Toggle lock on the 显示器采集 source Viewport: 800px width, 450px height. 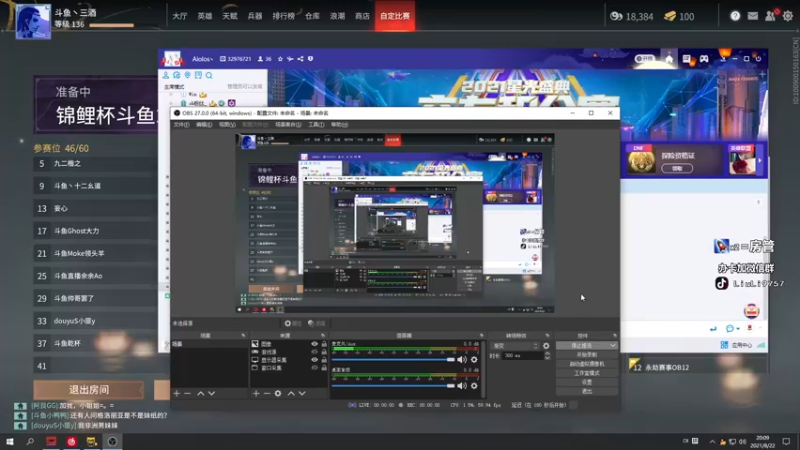(x=324, y=360)
